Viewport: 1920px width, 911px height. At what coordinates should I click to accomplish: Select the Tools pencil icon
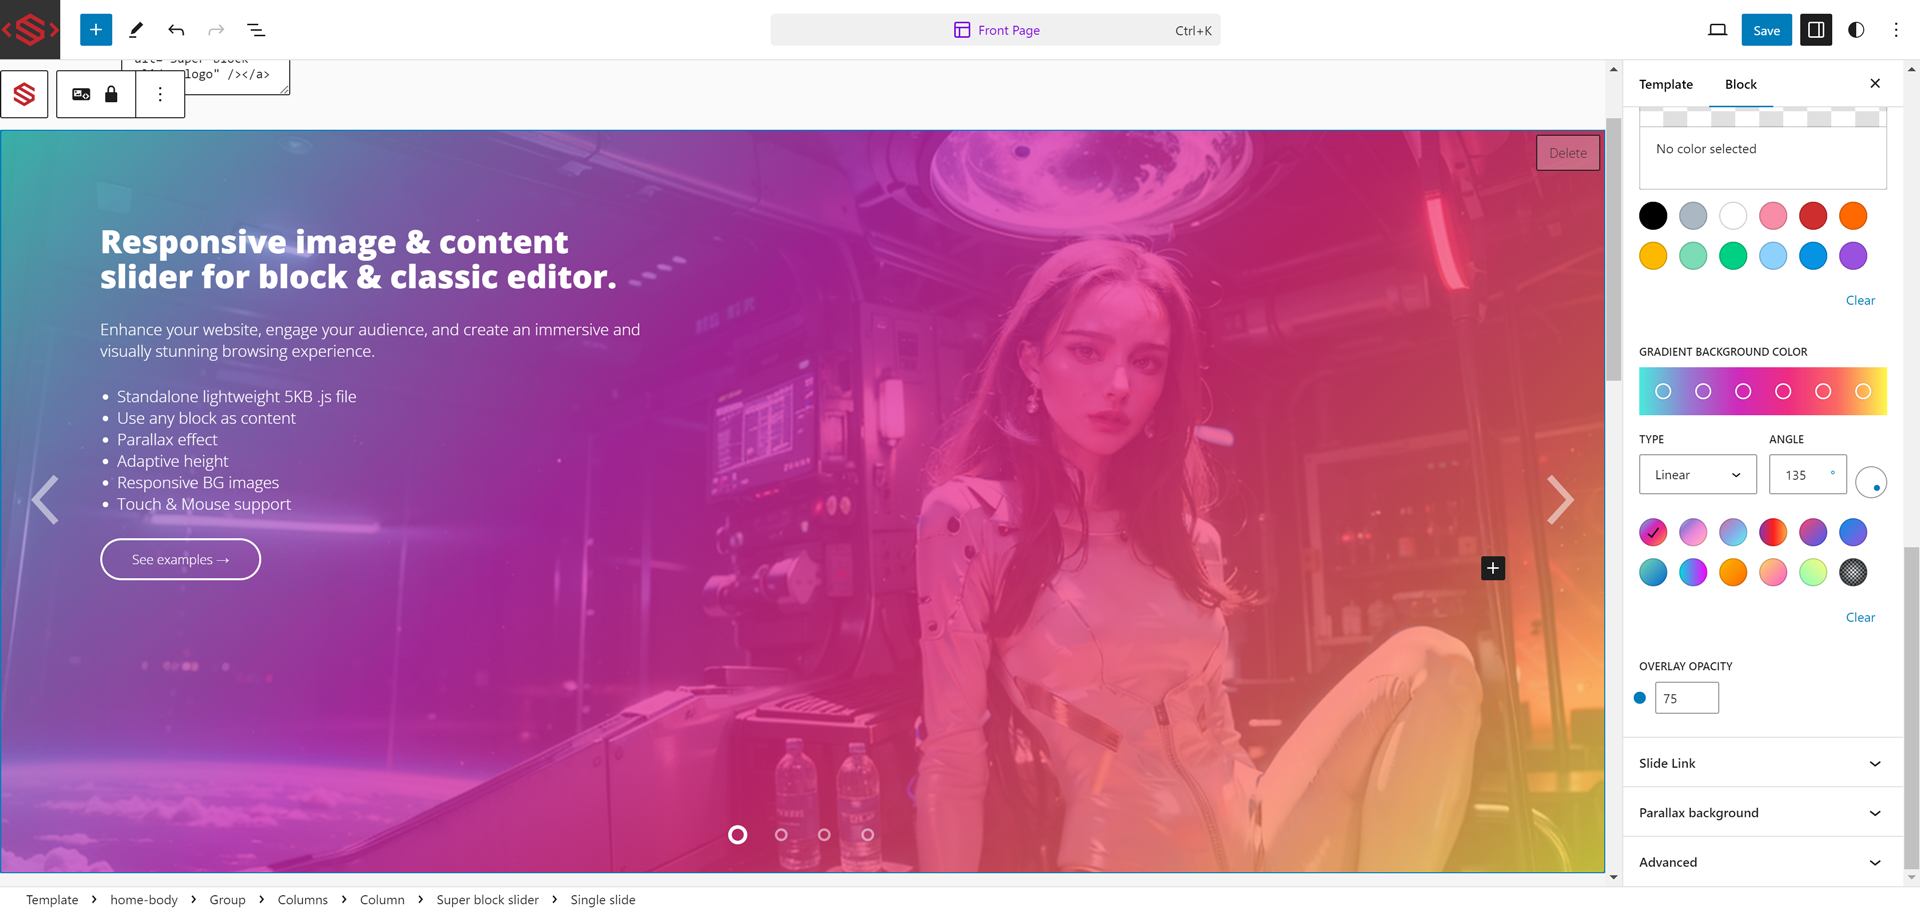136,30
